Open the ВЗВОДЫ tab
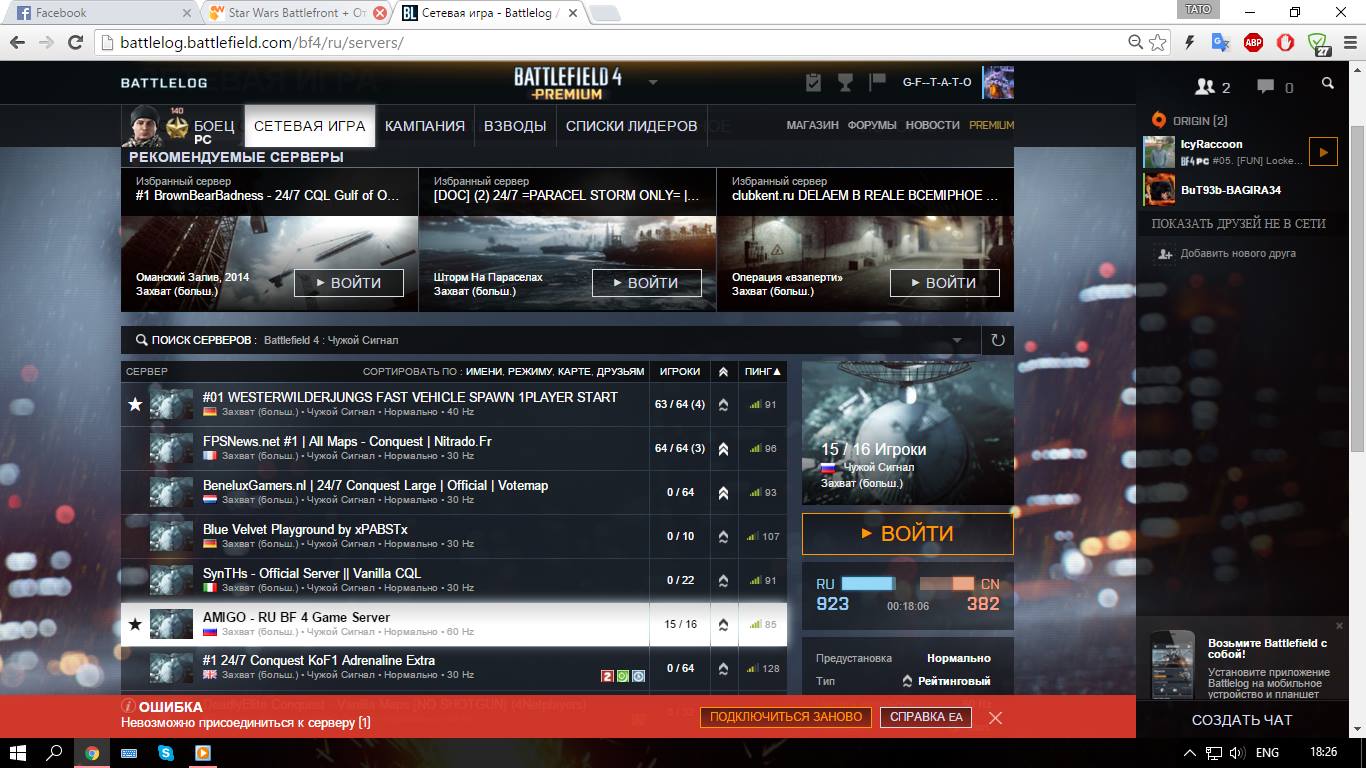Image resolution: width=1366 pixels, height=768 pixels. click(x=515, y=126)
